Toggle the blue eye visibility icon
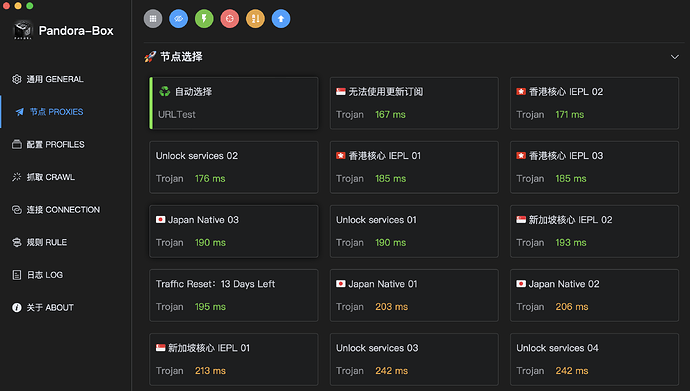 (178, 19)
